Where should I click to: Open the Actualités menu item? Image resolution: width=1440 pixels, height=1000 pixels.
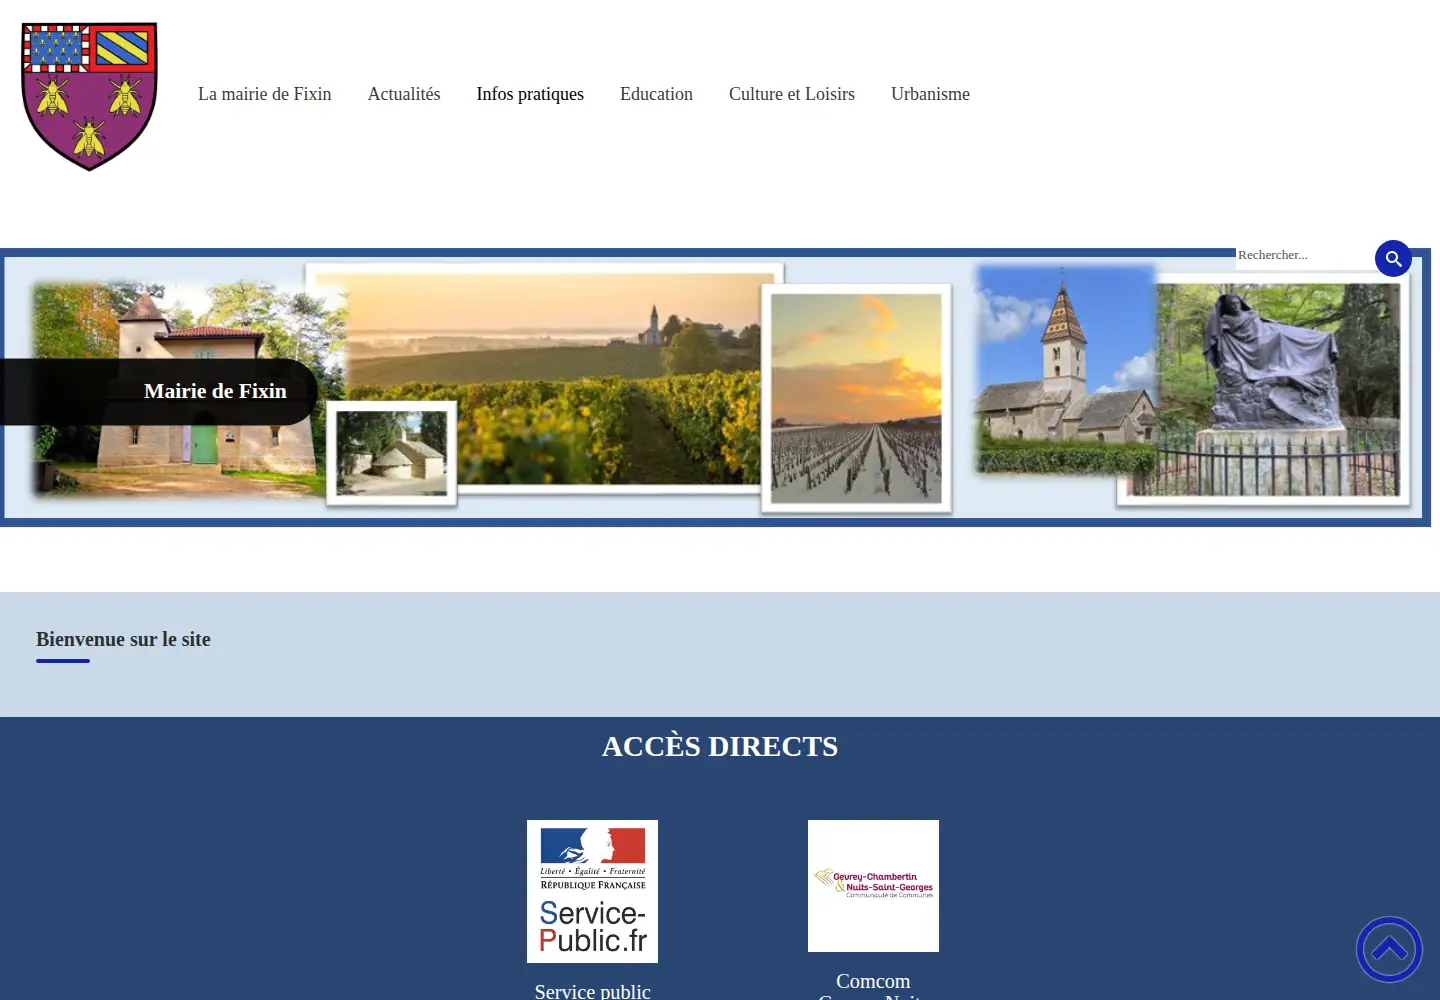[x=404, y=94]
